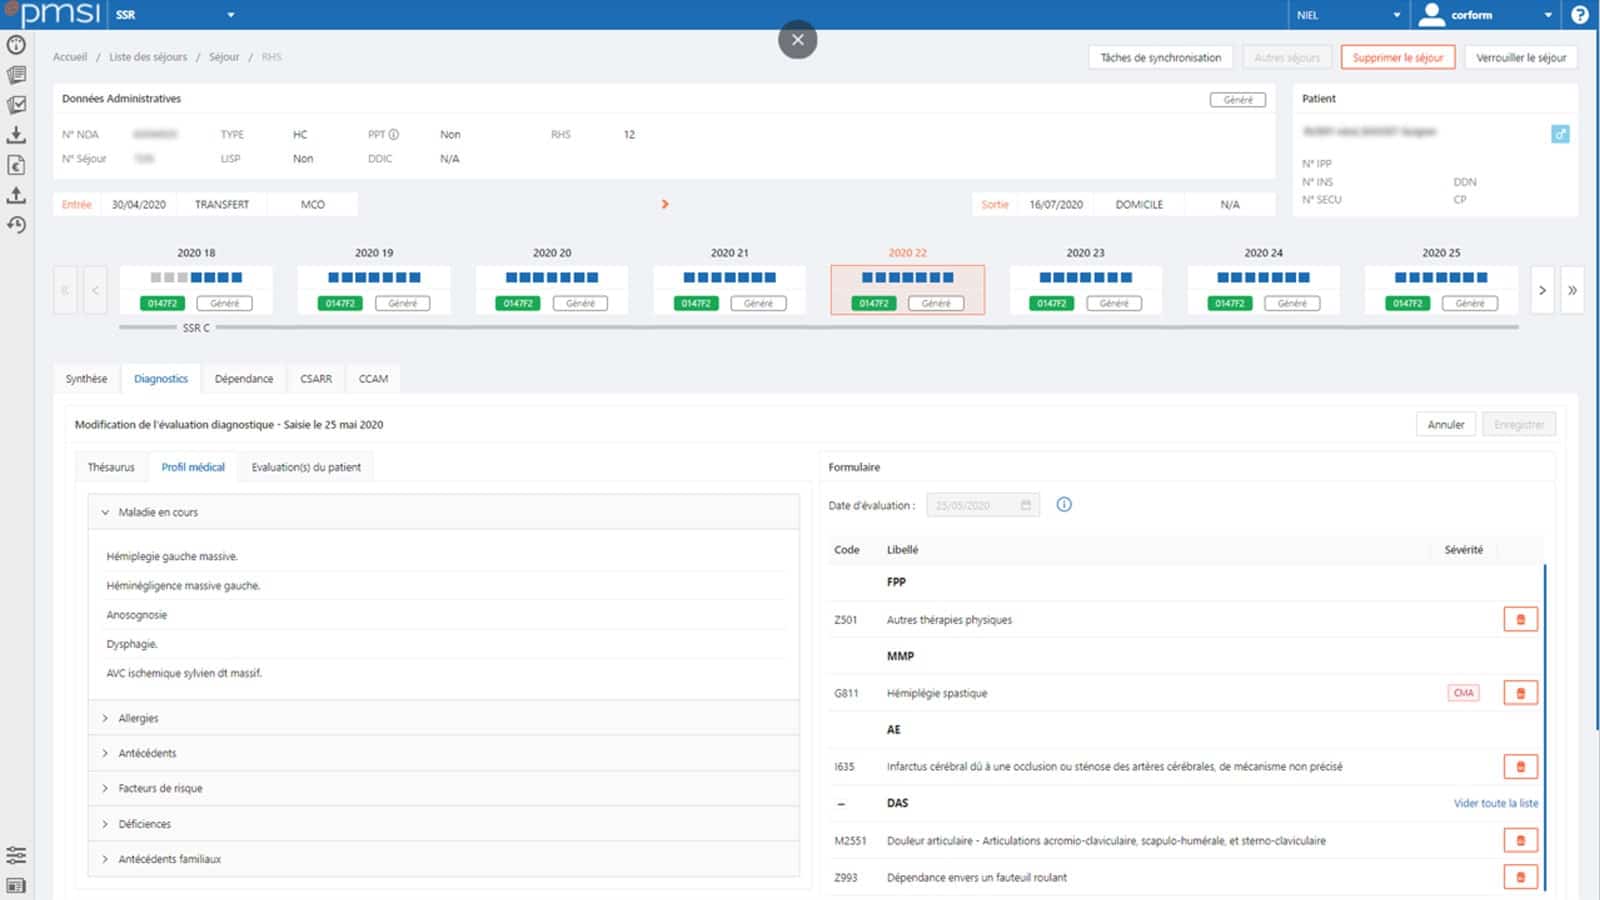Open the stays documents list sidebar icon
This screenshot has width=1600, height=900.
click(x=16, y=75)
